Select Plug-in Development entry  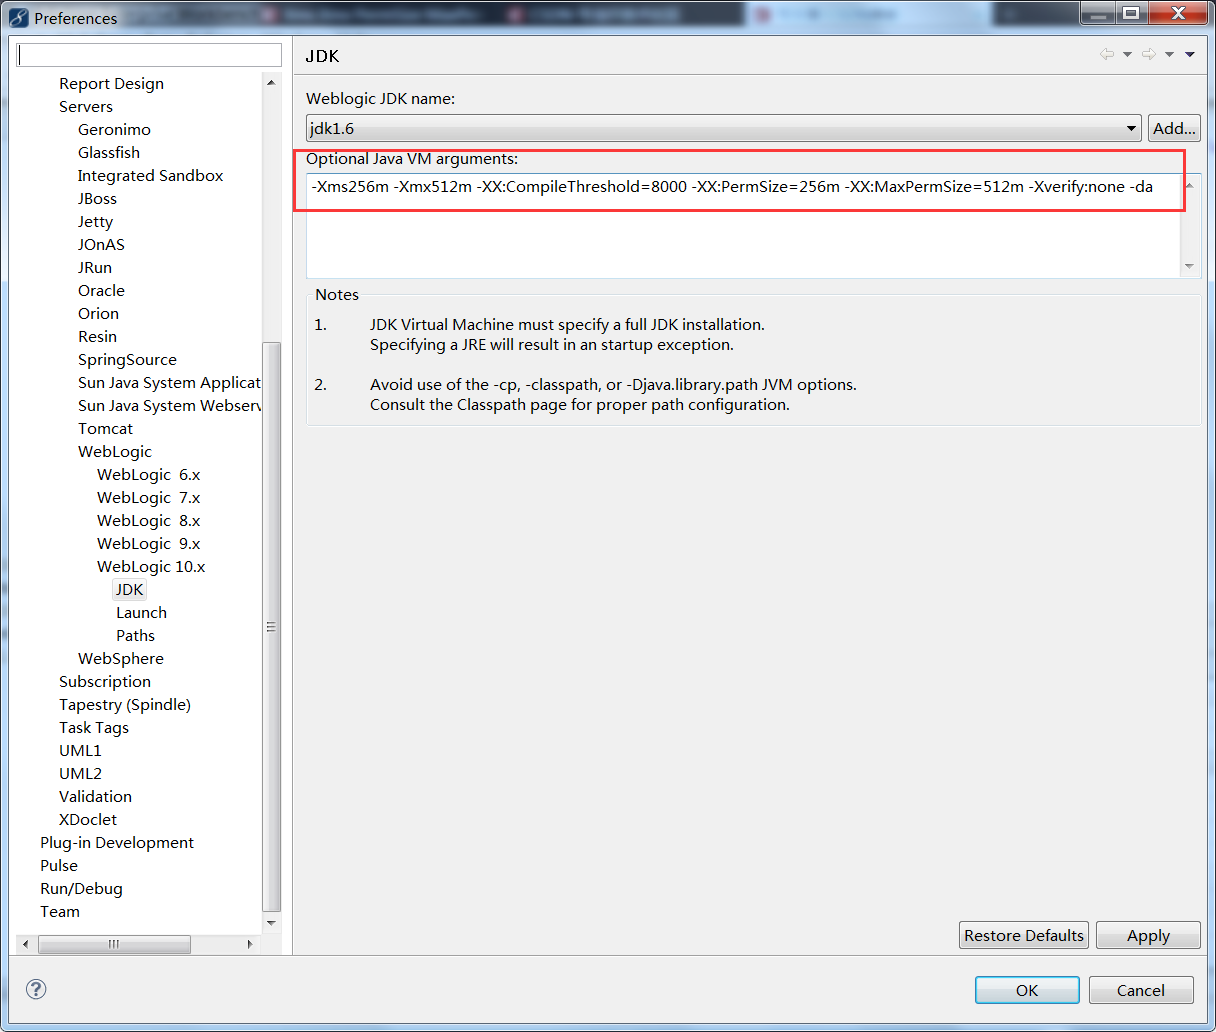[117, 843]
